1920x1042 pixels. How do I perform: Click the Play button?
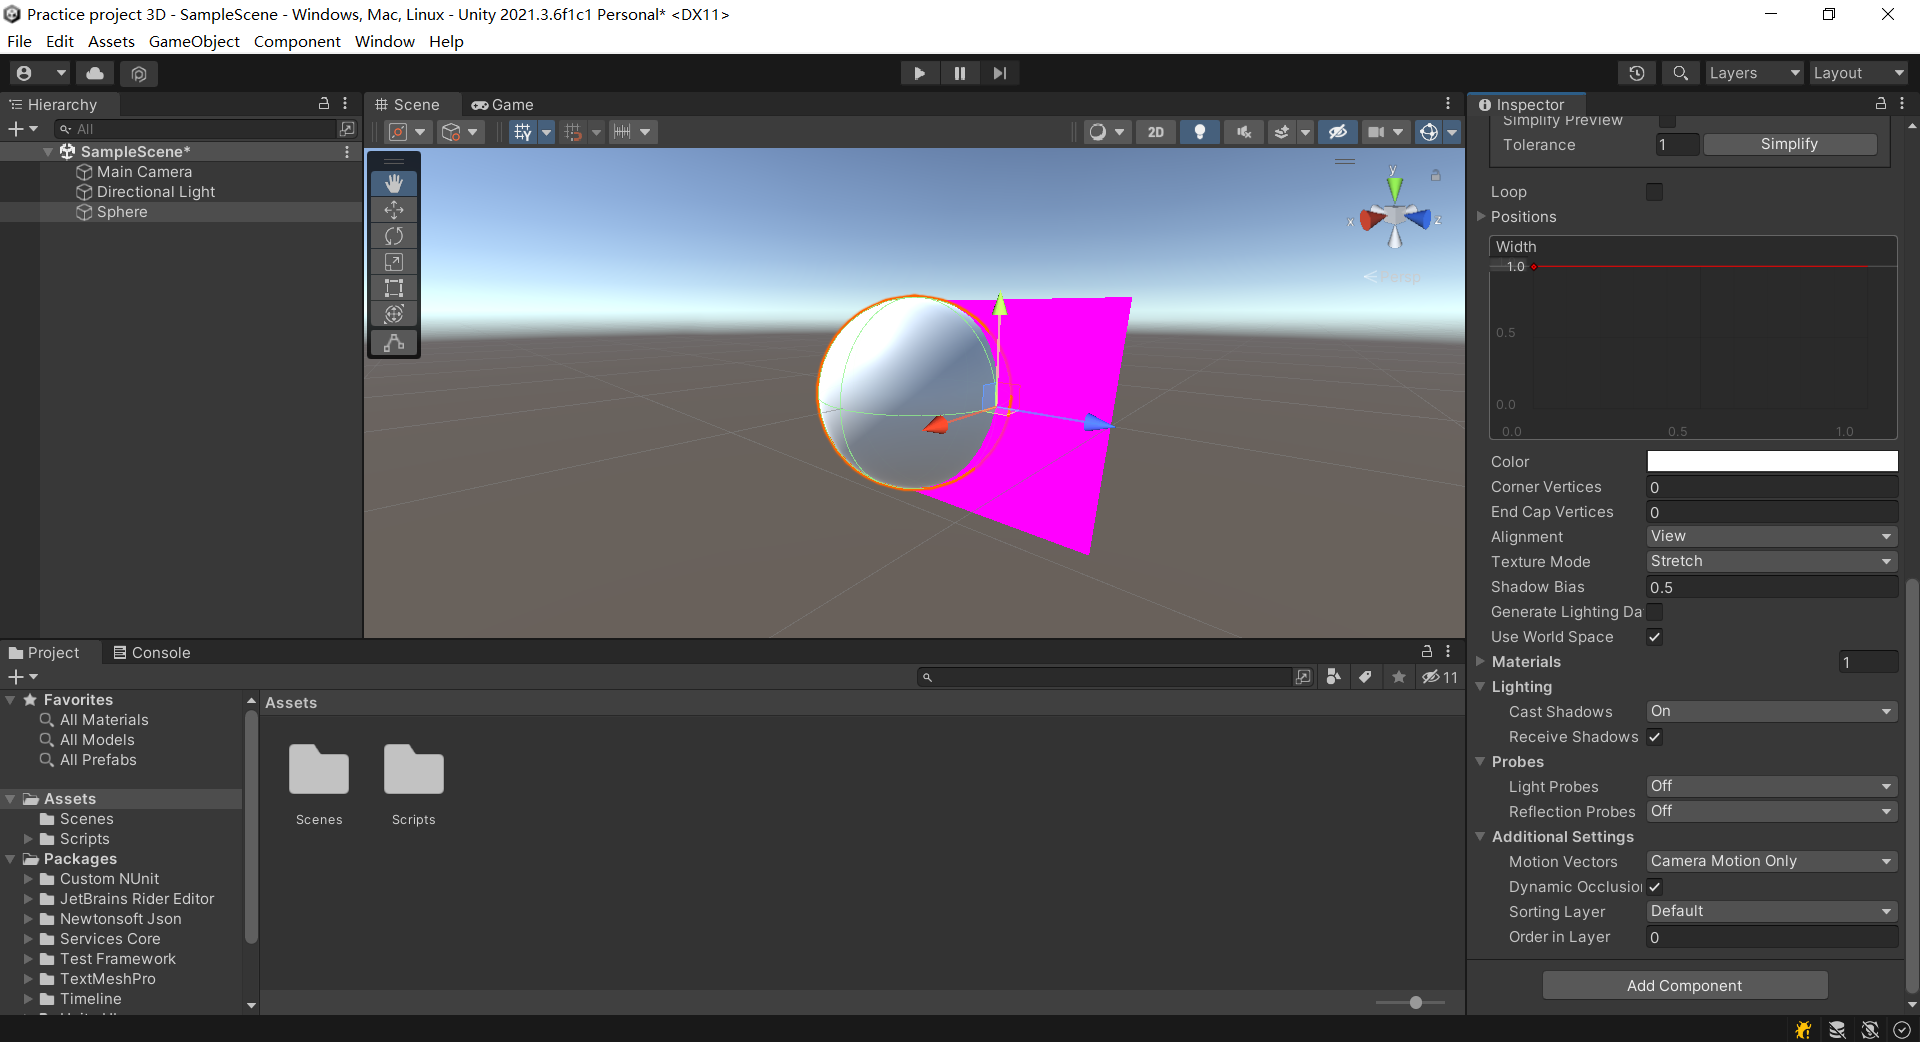tap(919, 73)
